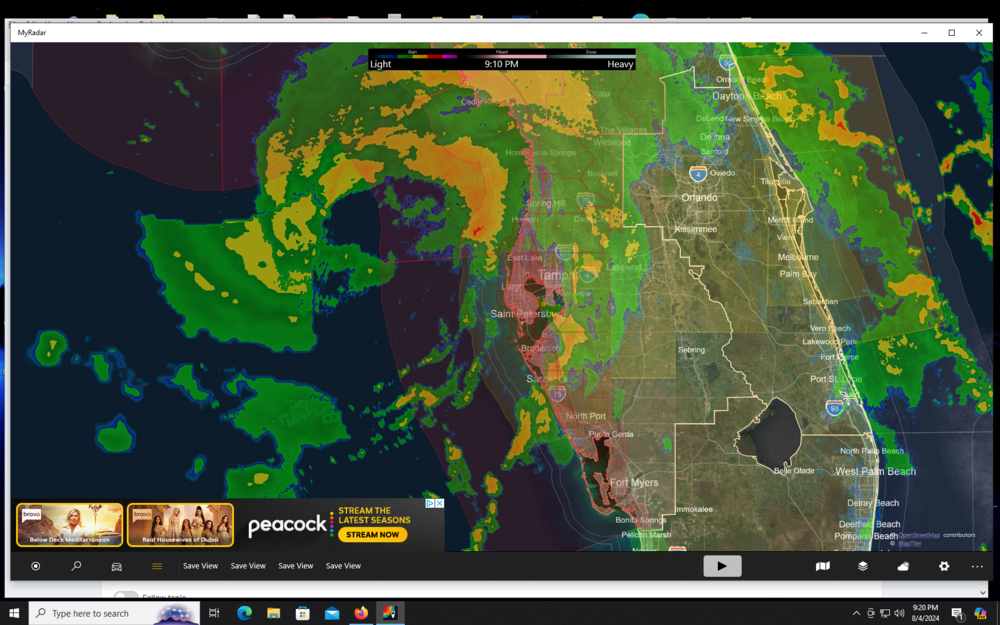Expand the hidden system tray icons
The image size is (1000, 625).
tap(856, 613)
